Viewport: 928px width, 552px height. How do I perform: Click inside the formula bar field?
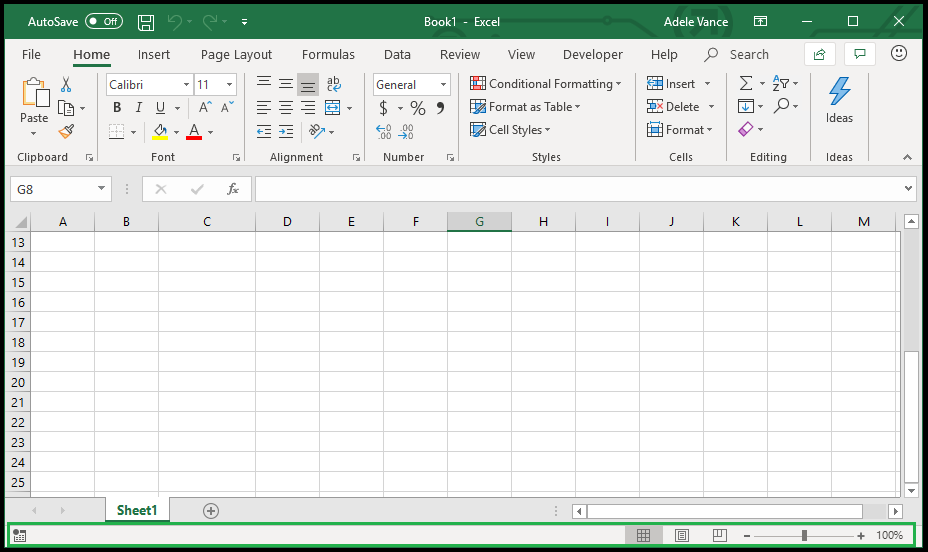(x=580, y=189)
